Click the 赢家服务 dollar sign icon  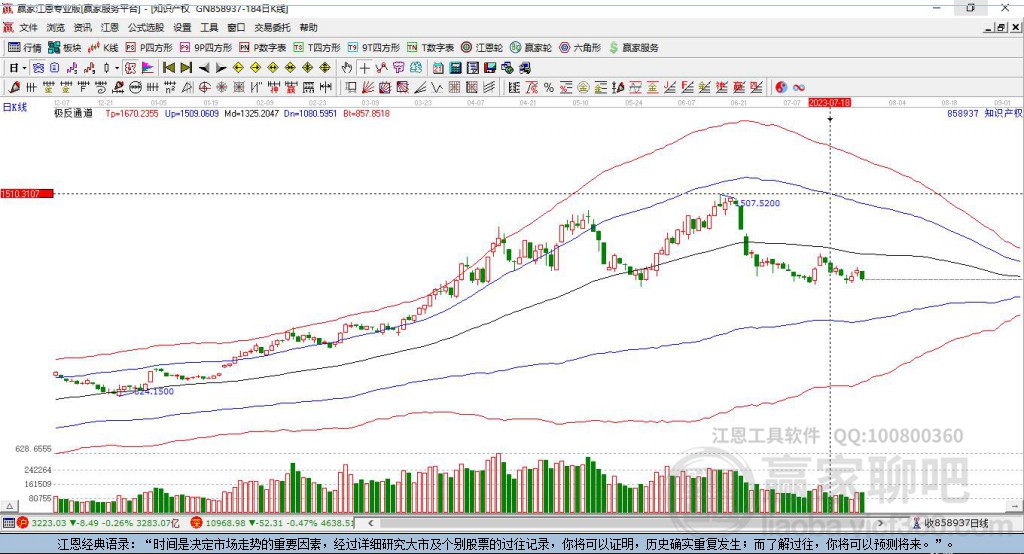(x=614, y=47)
